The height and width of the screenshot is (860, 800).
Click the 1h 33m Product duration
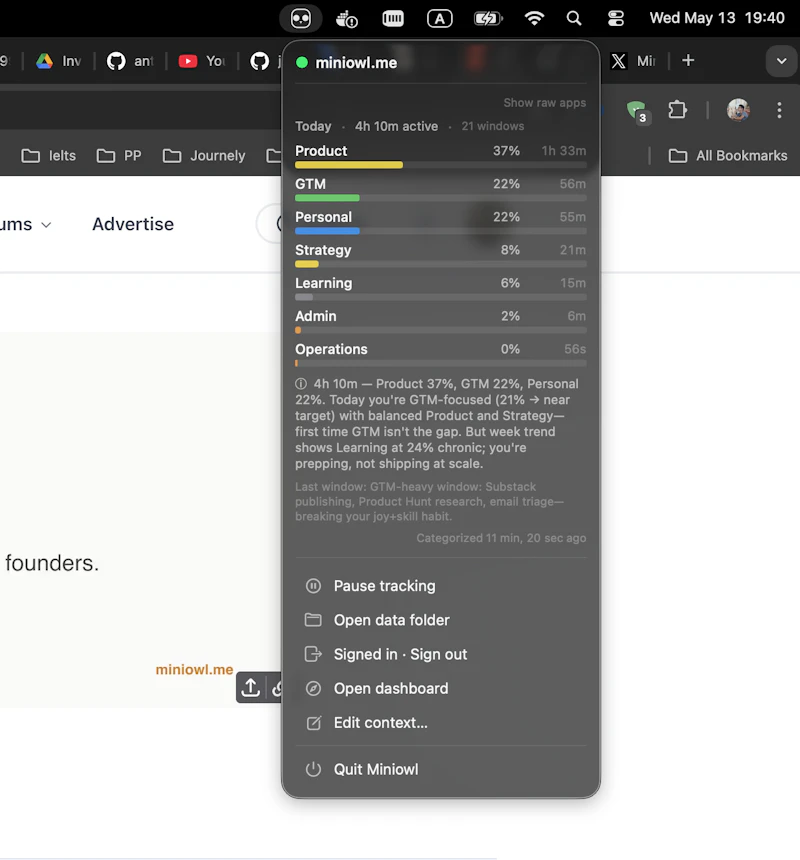pyautogui.click(x=564, y=151)
